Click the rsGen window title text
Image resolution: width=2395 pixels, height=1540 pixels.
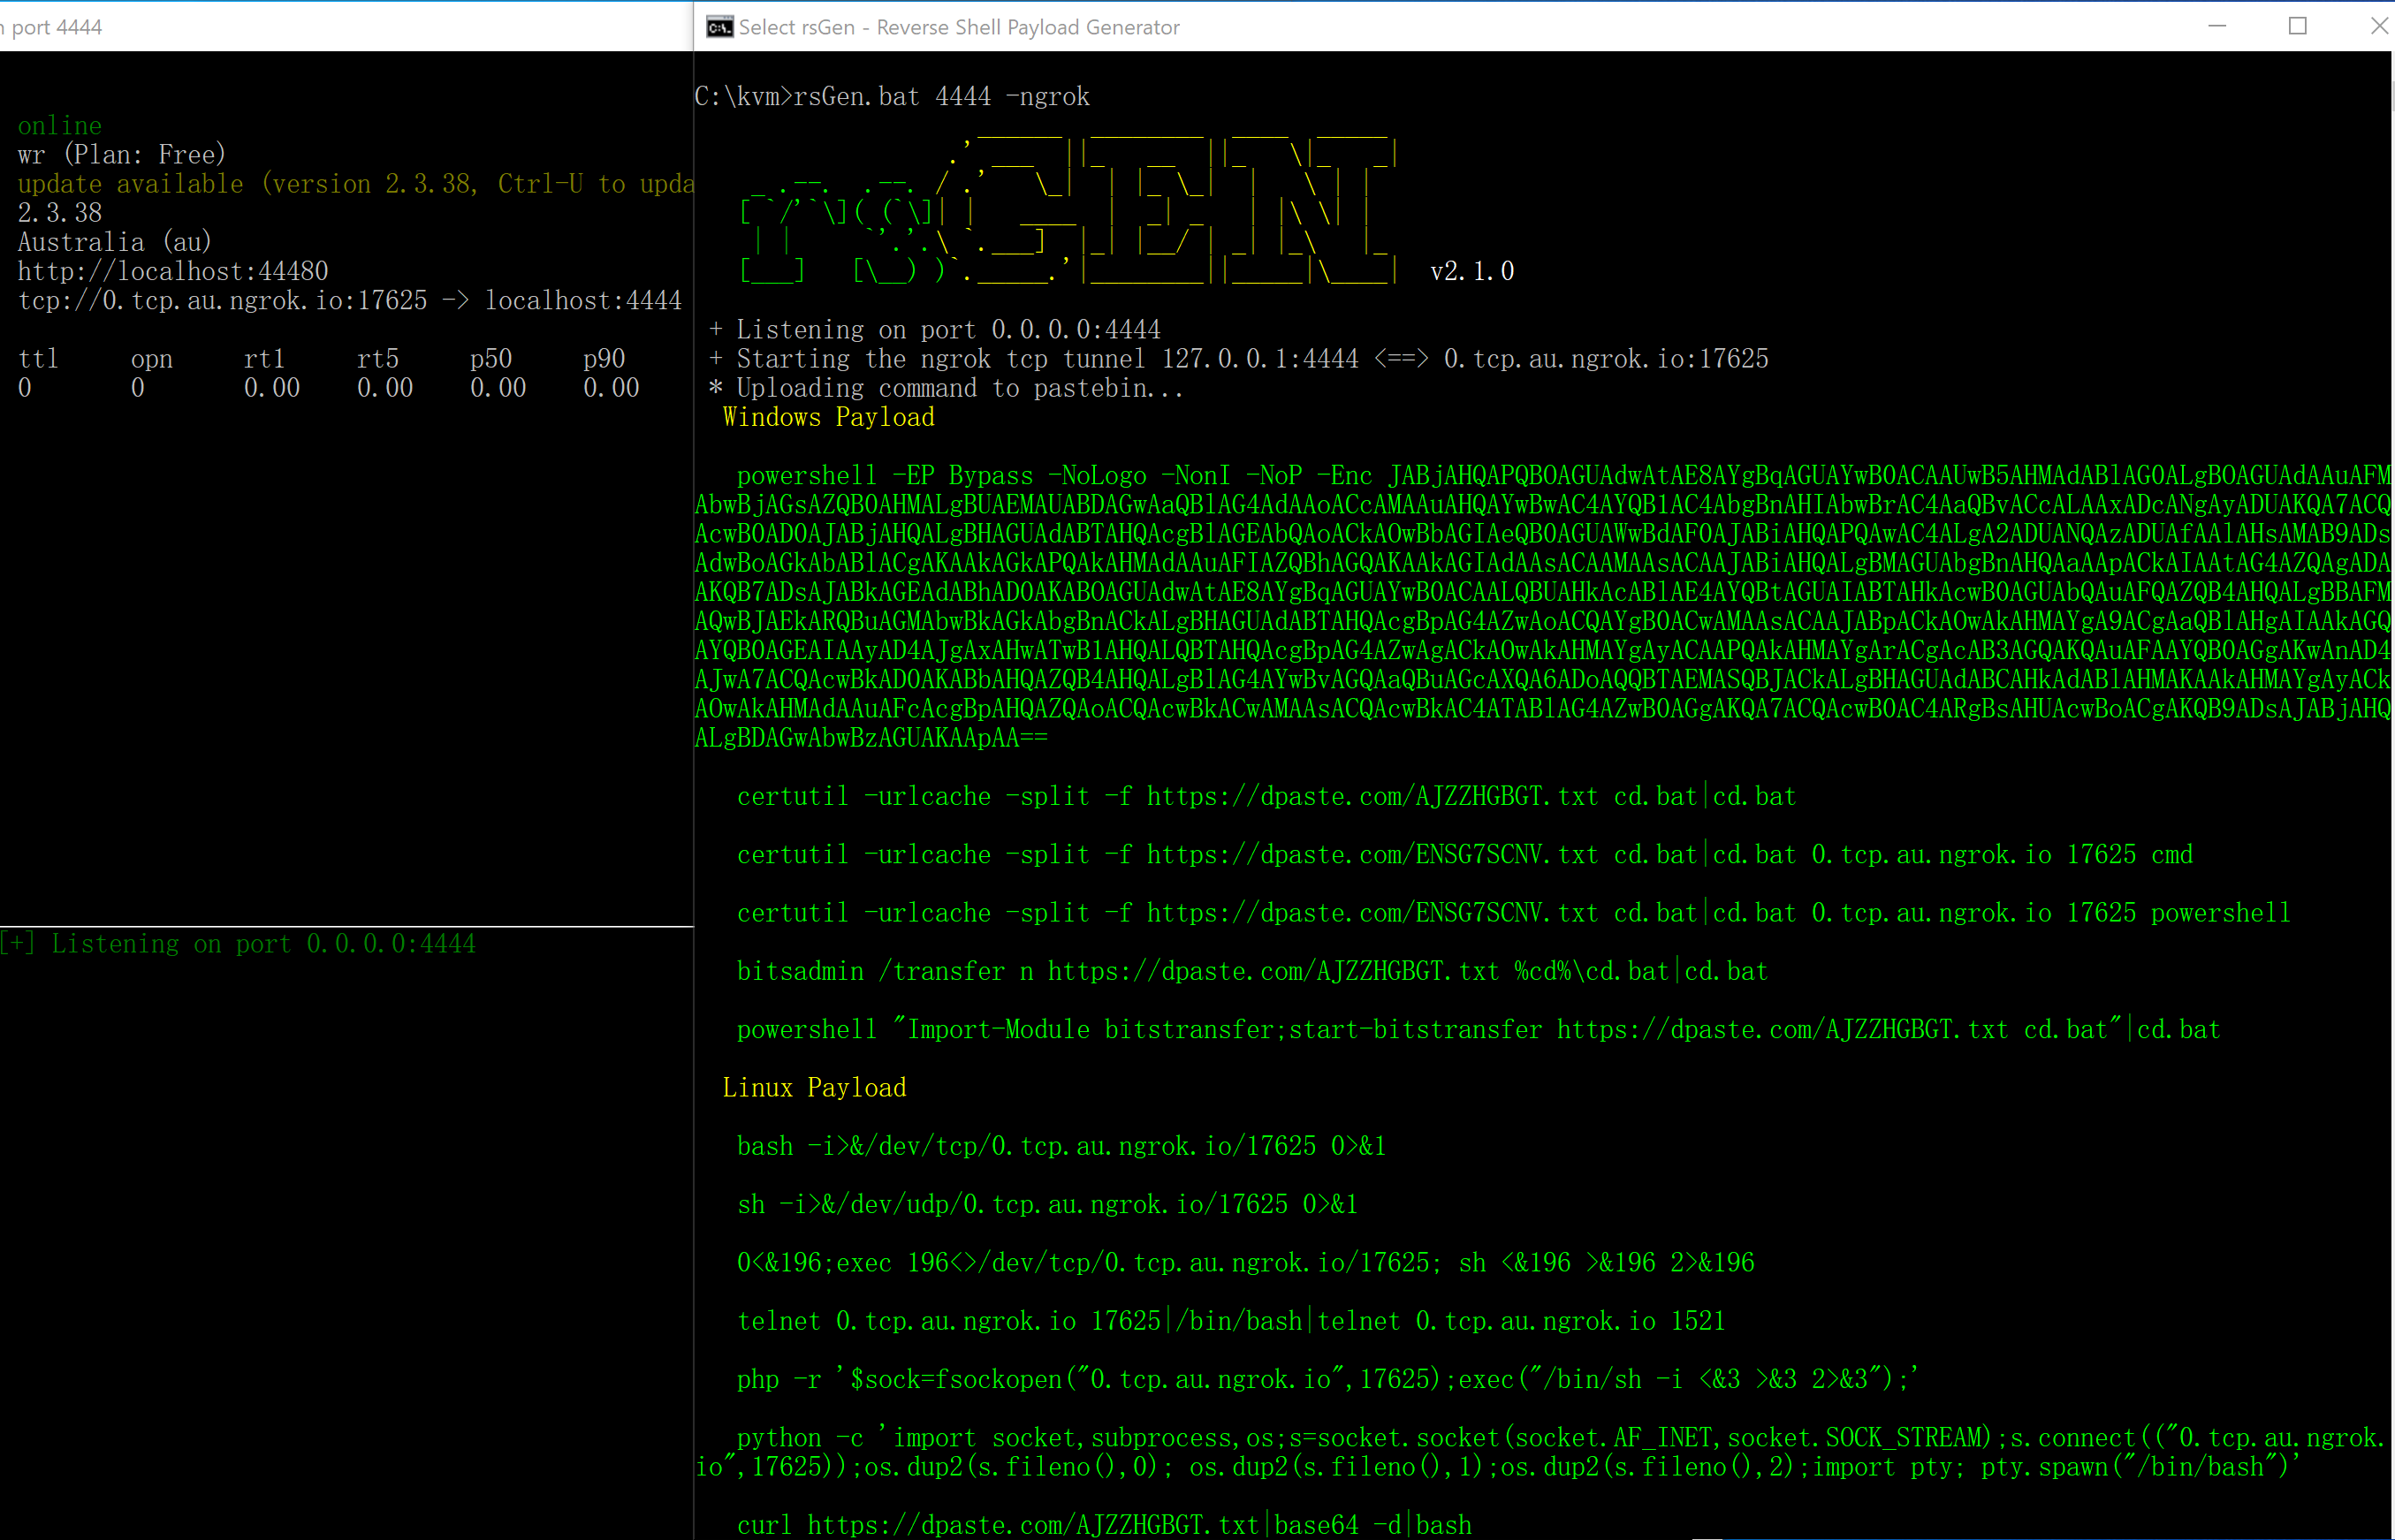click(x=958, y=27)
